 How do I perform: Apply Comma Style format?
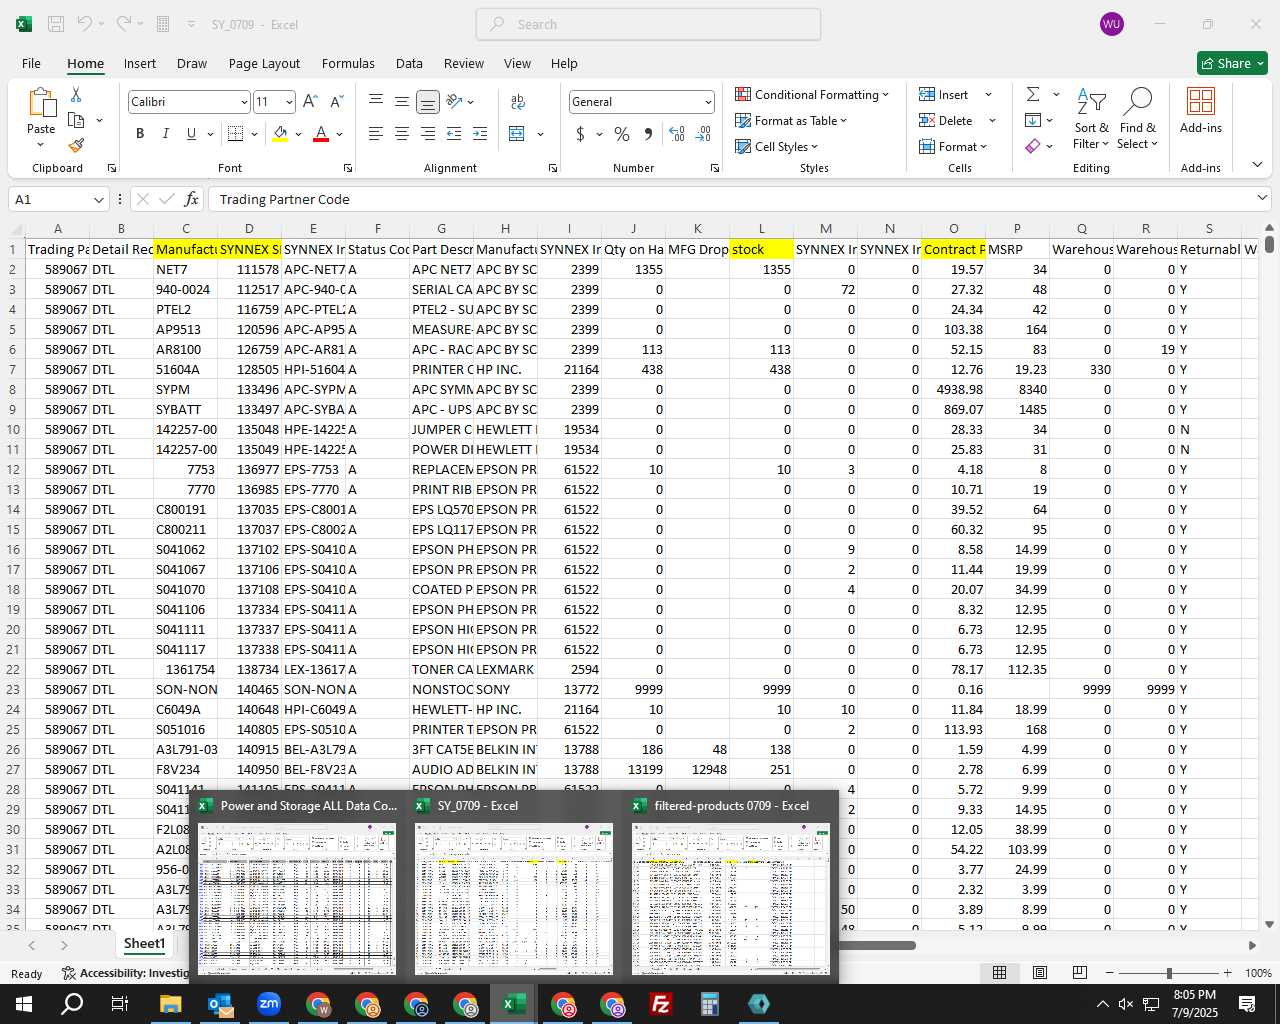click(648, 133)
